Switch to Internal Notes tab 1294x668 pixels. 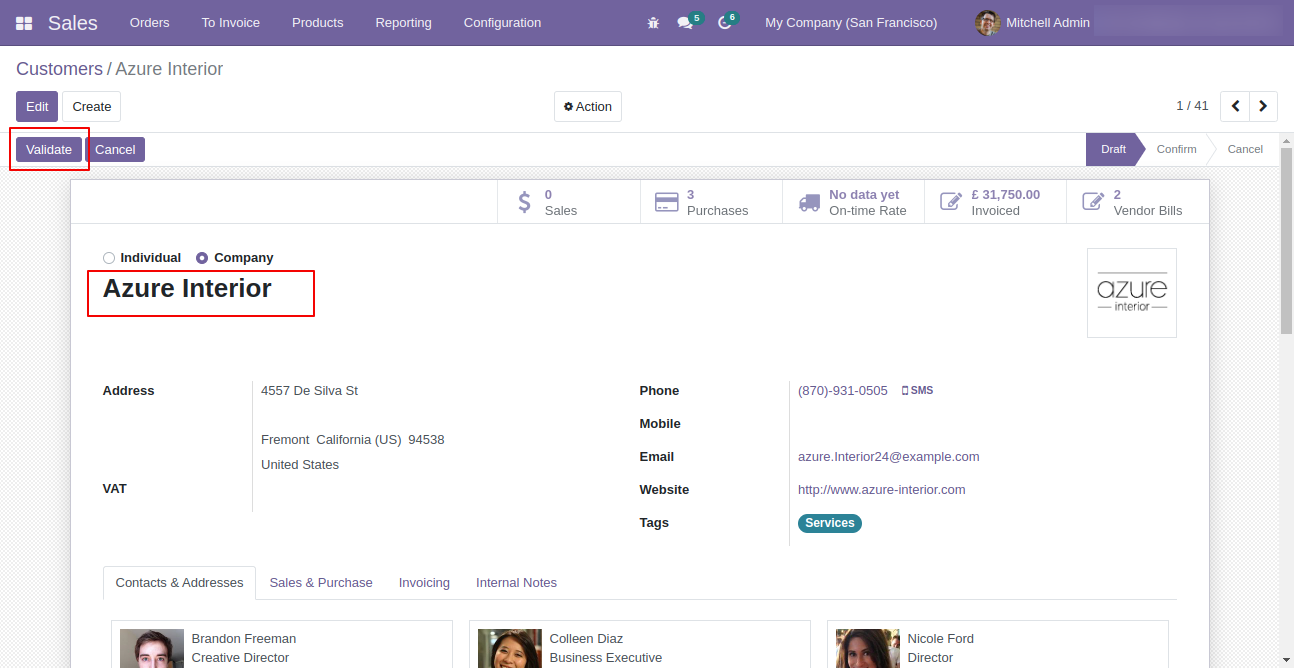click(x=516, y=583)
